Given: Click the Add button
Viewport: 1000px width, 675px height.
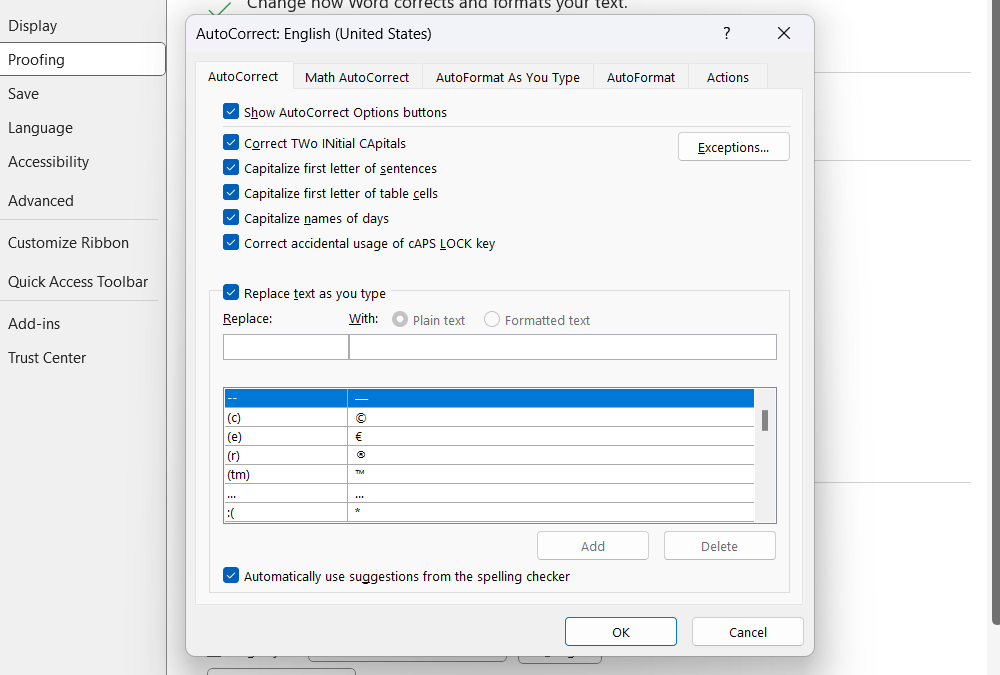Looking at the screenshot, I should tap(592, 546).
